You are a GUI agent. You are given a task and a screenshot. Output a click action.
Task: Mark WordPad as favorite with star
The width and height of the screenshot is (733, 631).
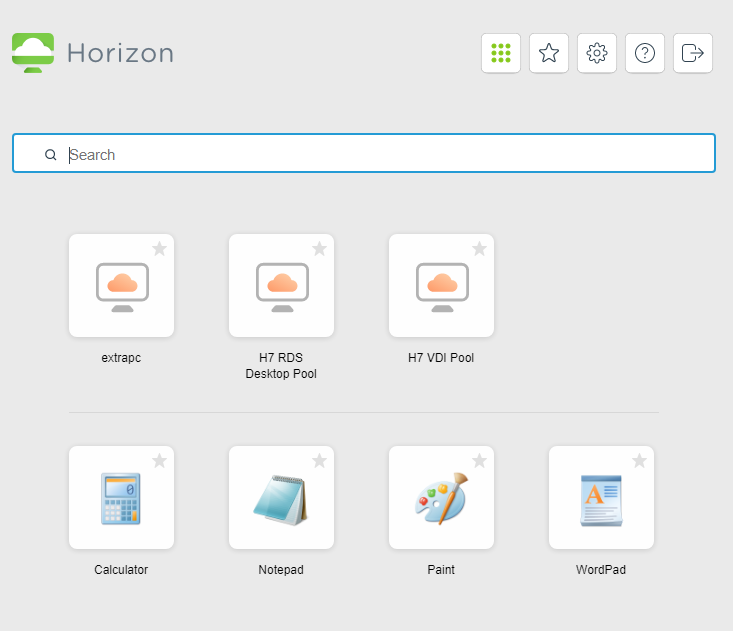pyautogui.click(x=639, y=461)
